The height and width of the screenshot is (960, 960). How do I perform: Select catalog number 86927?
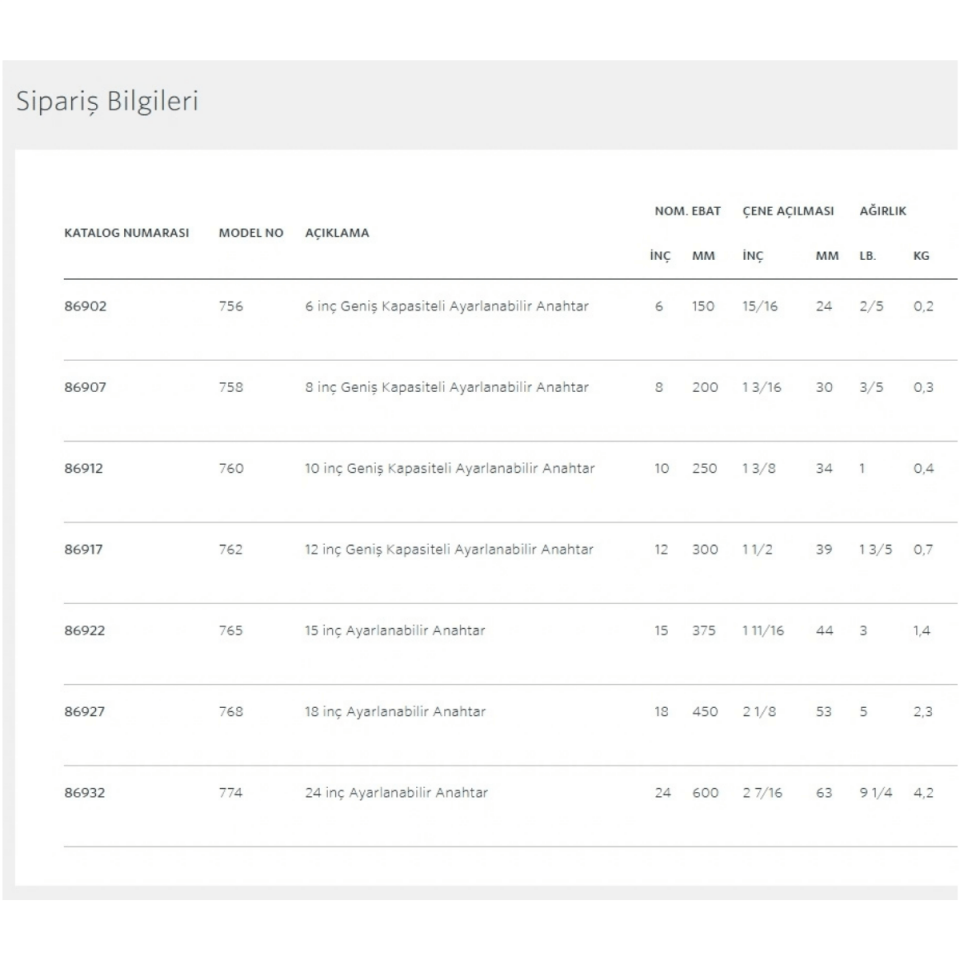coord(84,711)
